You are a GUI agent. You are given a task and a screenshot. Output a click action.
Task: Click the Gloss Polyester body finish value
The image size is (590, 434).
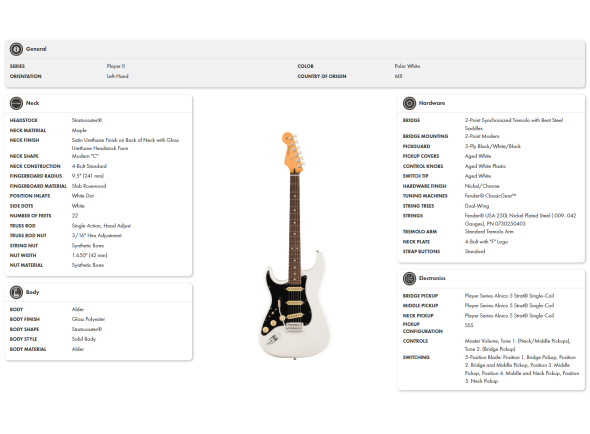coord(88,319)
